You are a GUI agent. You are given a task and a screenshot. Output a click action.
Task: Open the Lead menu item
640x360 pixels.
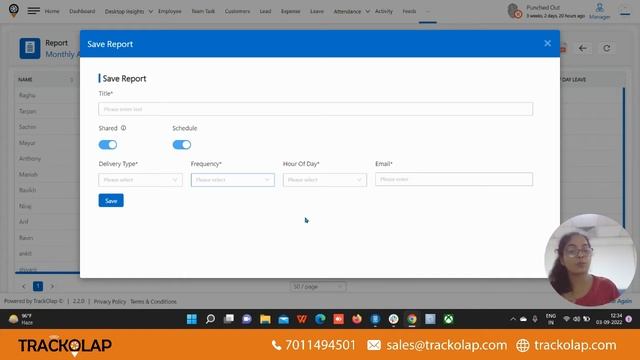coord(265,11)
